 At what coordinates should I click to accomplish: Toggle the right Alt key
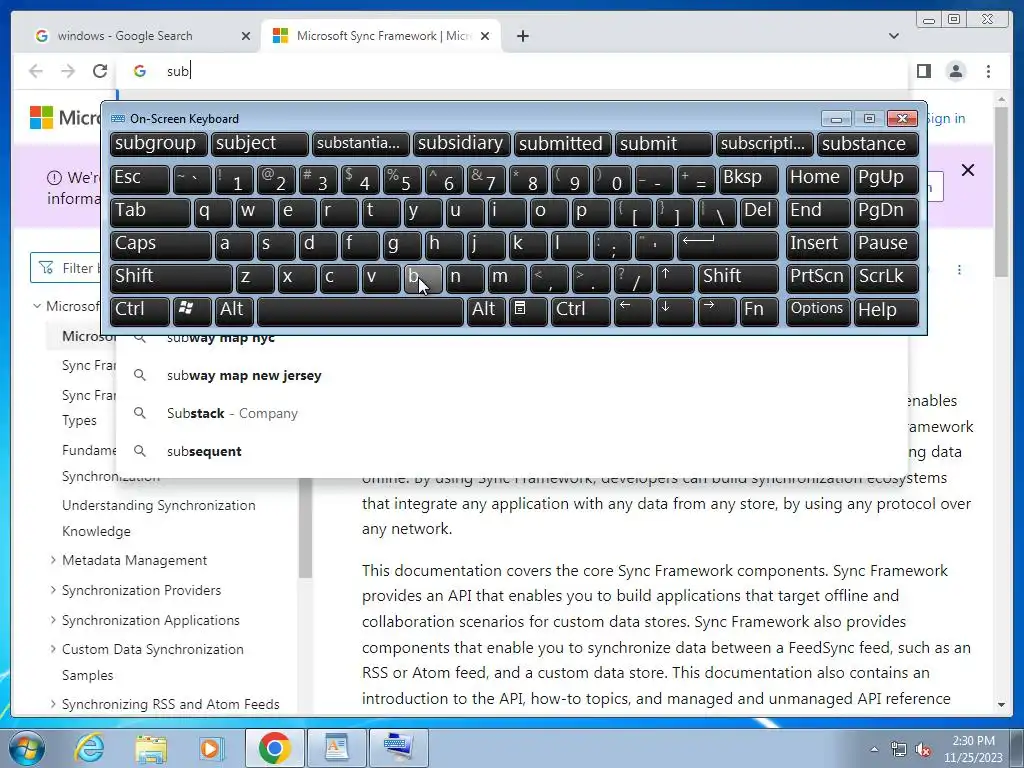point(485,311)
